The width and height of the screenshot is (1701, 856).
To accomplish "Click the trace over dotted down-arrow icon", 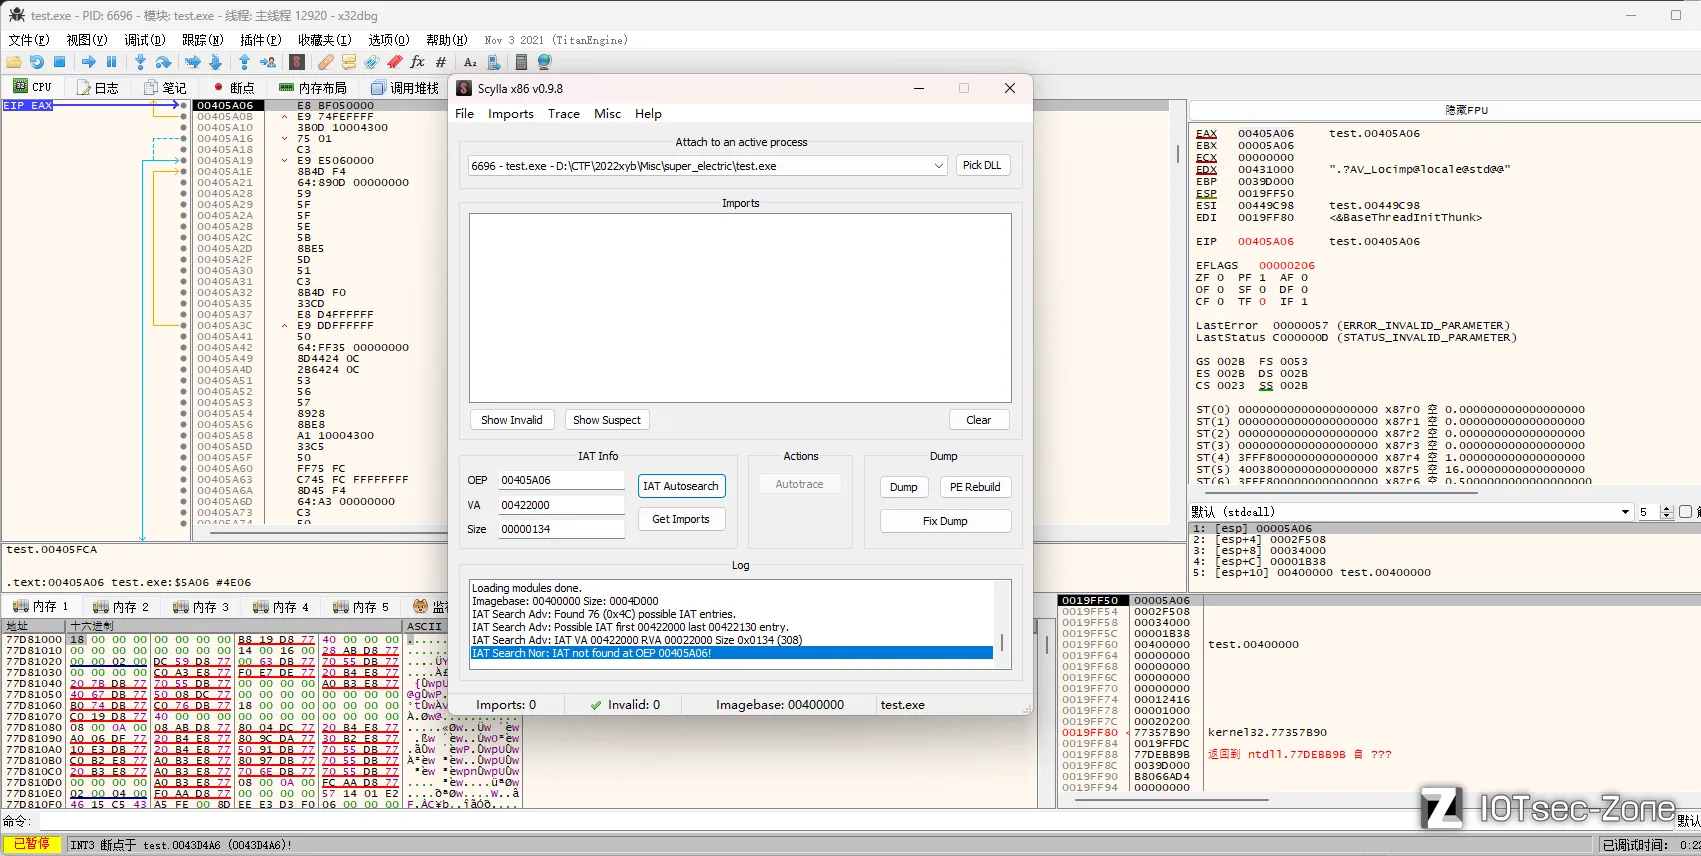I will pyautogui.click(x=215, y=62).
